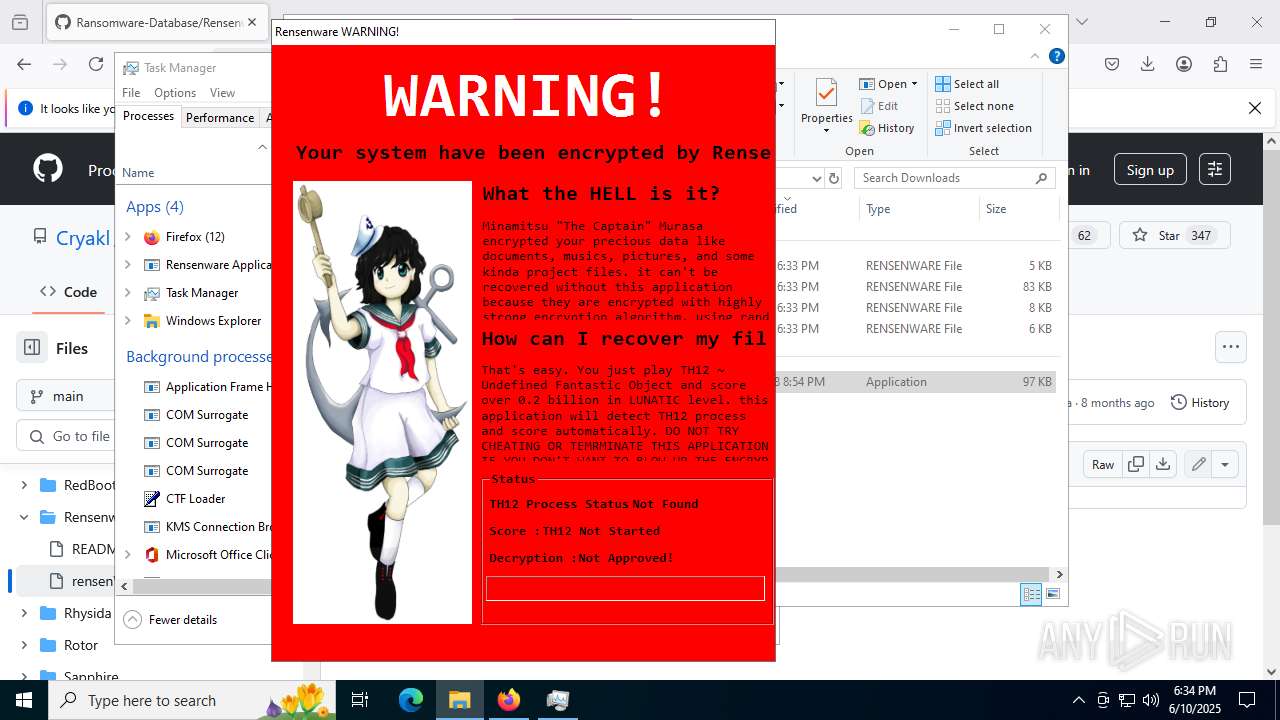Click Properties icon in Explorer ribbon
The height and width of the screenshot is (720, 1280).
pyautogui.click(x=826, y=105)
